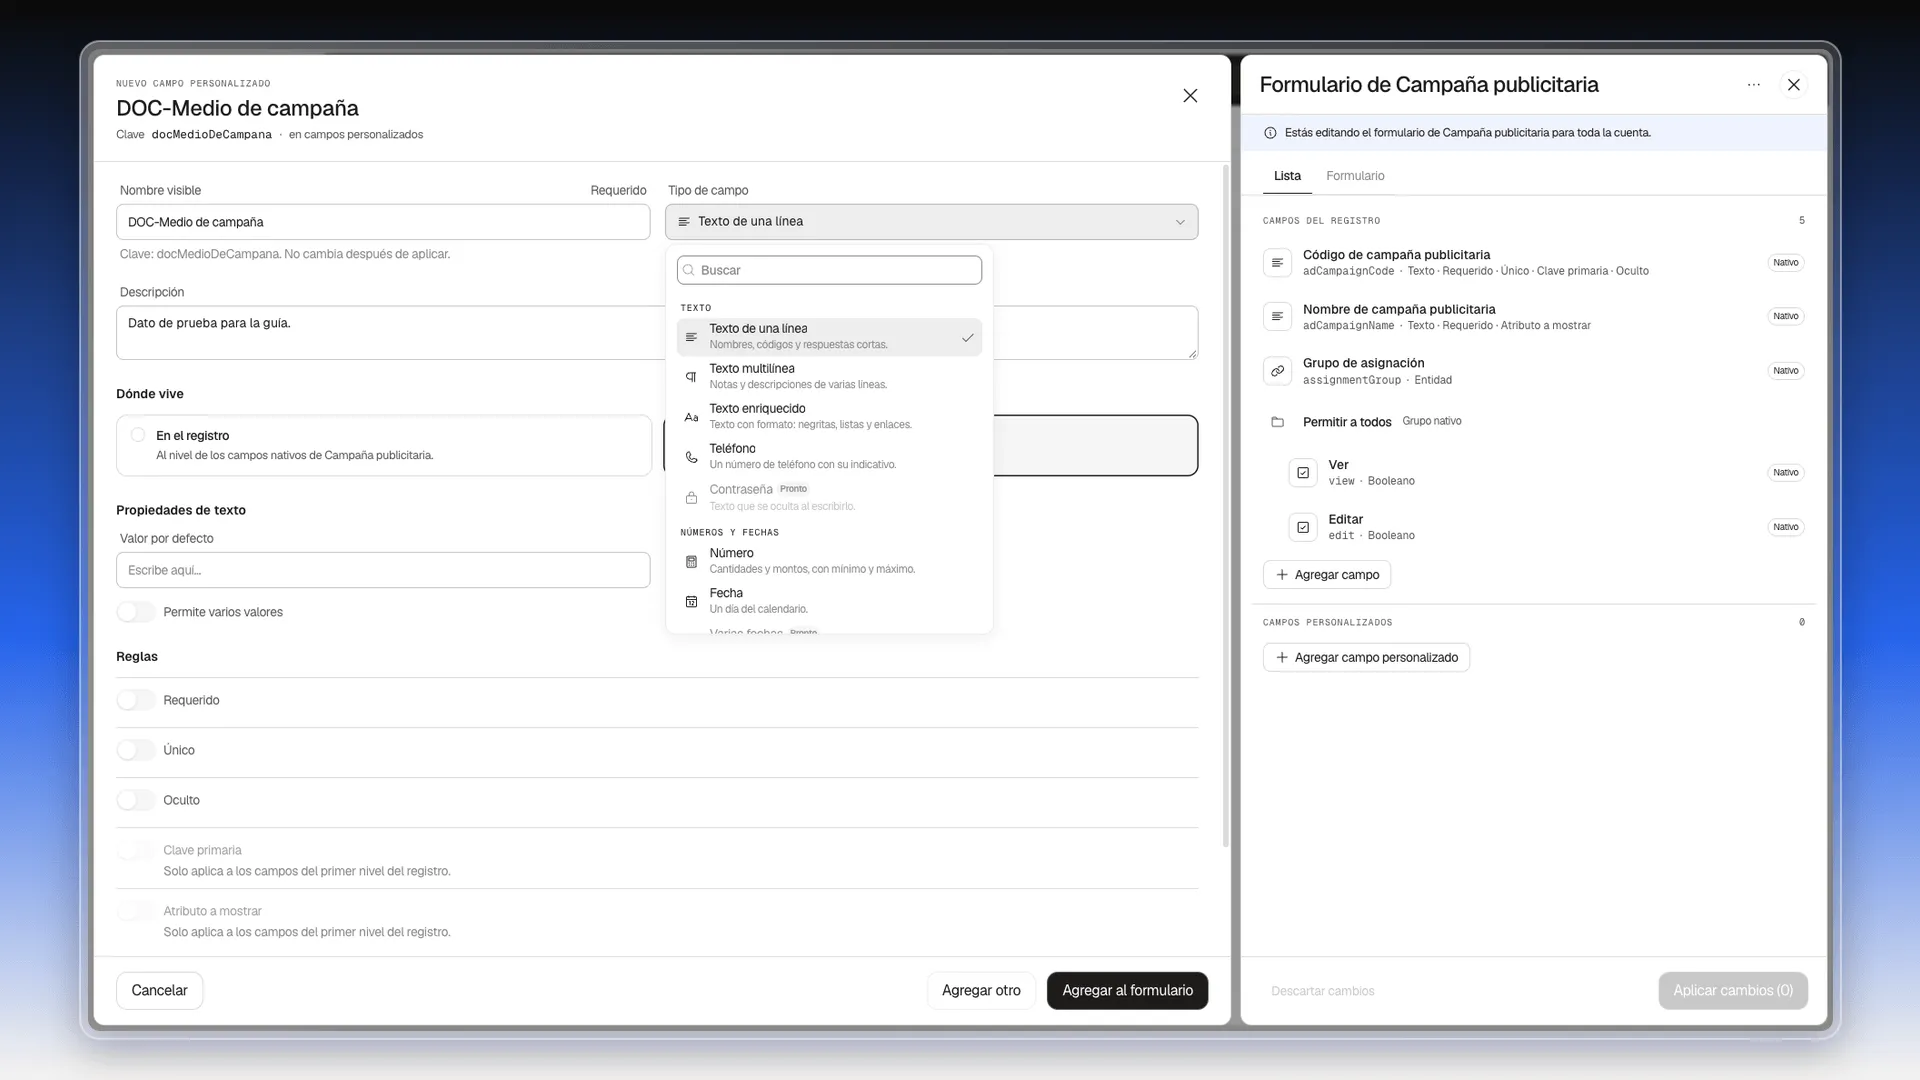Click the magnifier icon in the Buscar field
This screenshot has height=1080, width=1920.
coord(689,270)
